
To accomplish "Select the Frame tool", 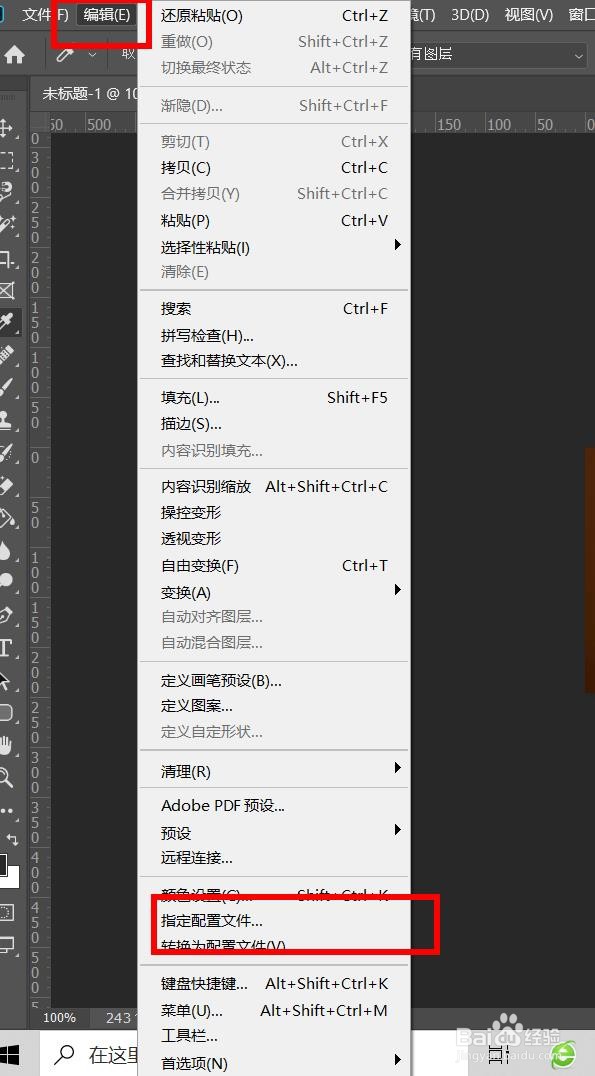I will 6,290.
